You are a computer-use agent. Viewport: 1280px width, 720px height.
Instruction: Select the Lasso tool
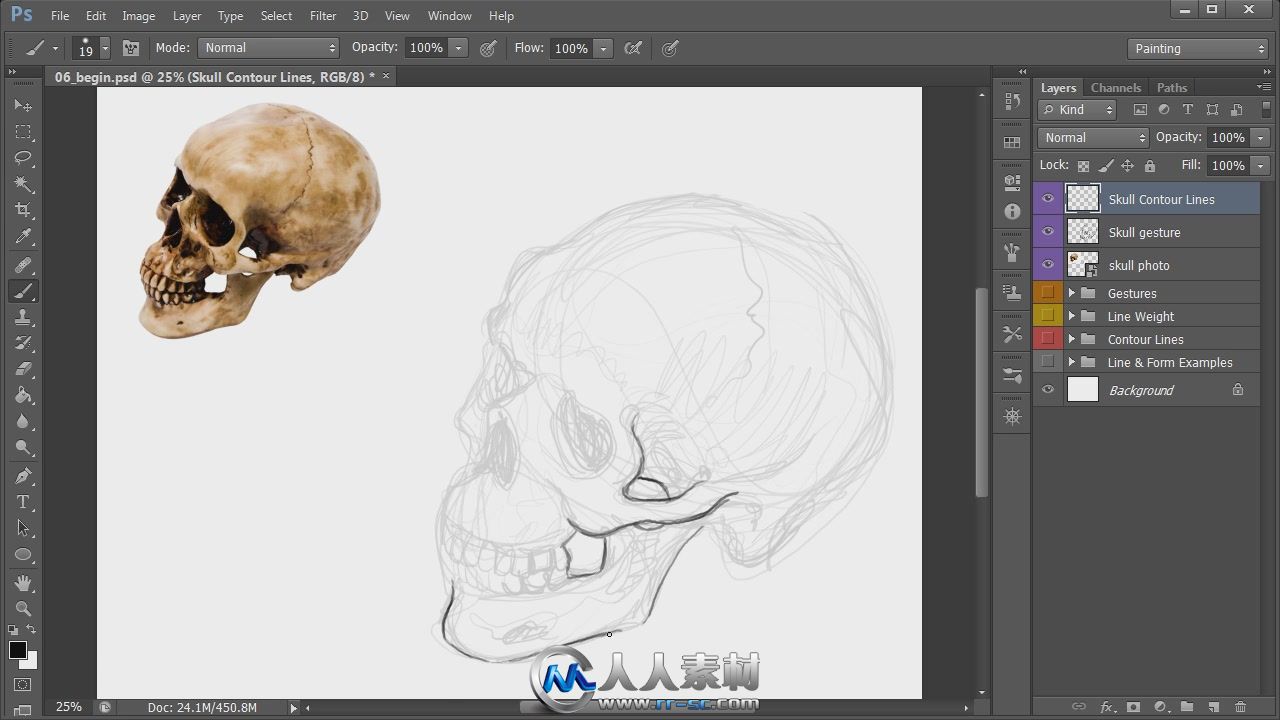(x=23, y=158)
